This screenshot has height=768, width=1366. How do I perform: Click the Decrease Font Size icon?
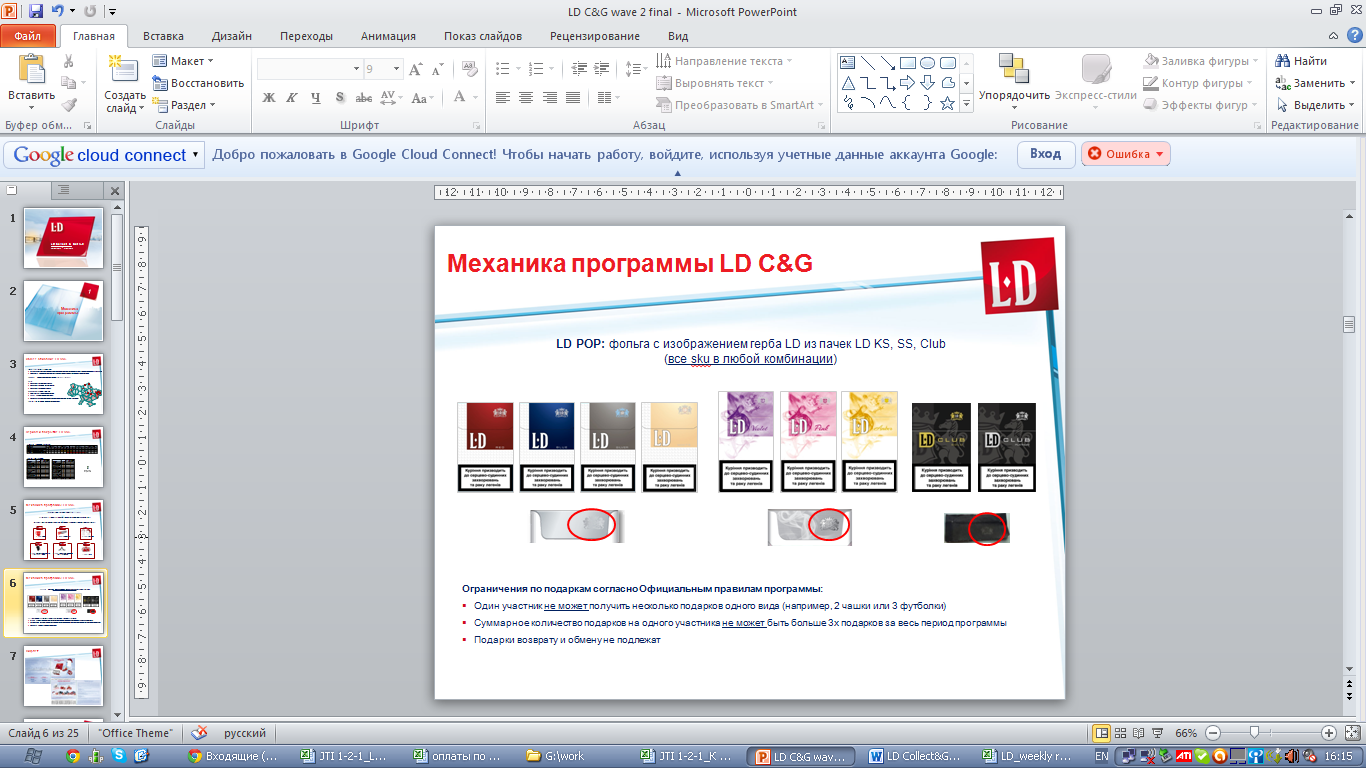[438, 69]
